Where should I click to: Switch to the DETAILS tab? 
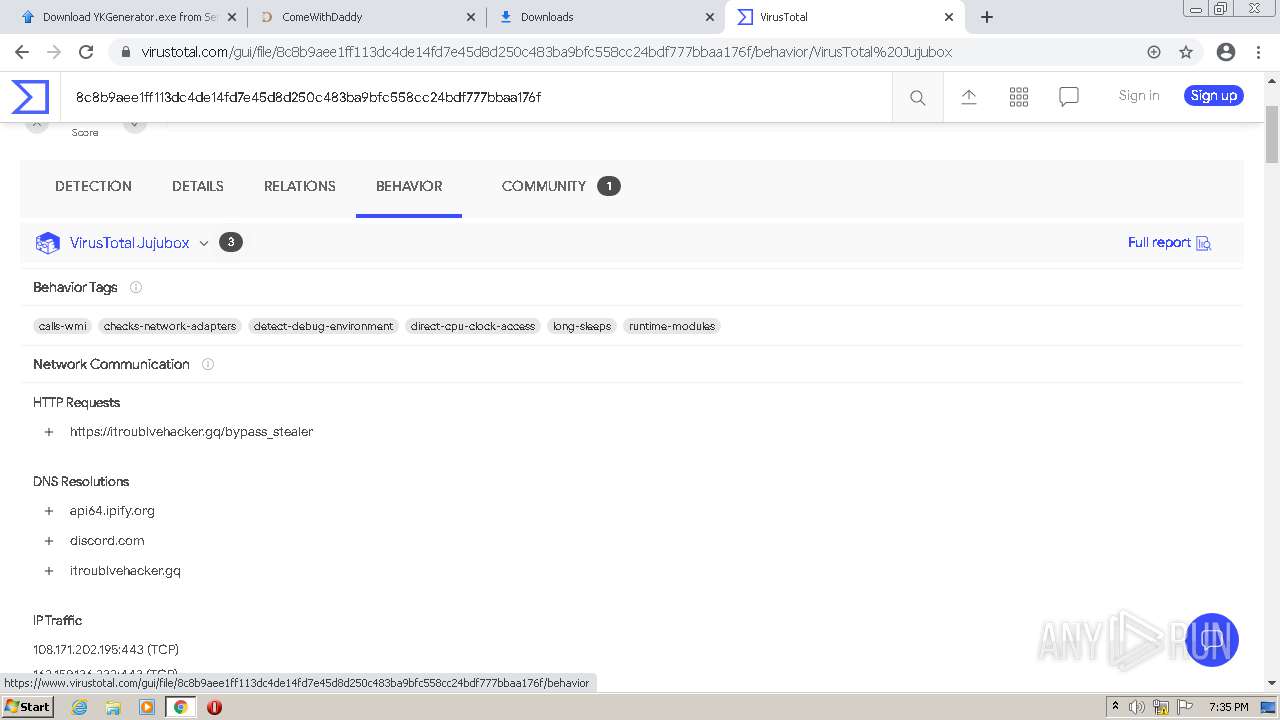click(198, 186)
